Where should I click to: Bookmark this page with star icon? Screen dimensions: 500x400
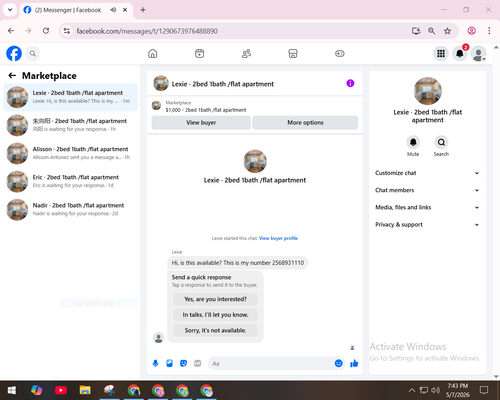tap(447, 31)
